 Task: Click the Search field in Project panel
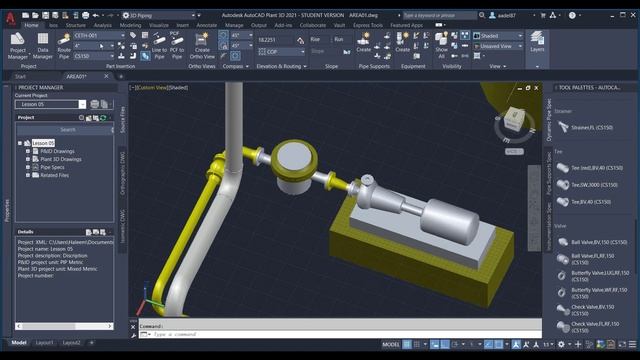(64, 129)
